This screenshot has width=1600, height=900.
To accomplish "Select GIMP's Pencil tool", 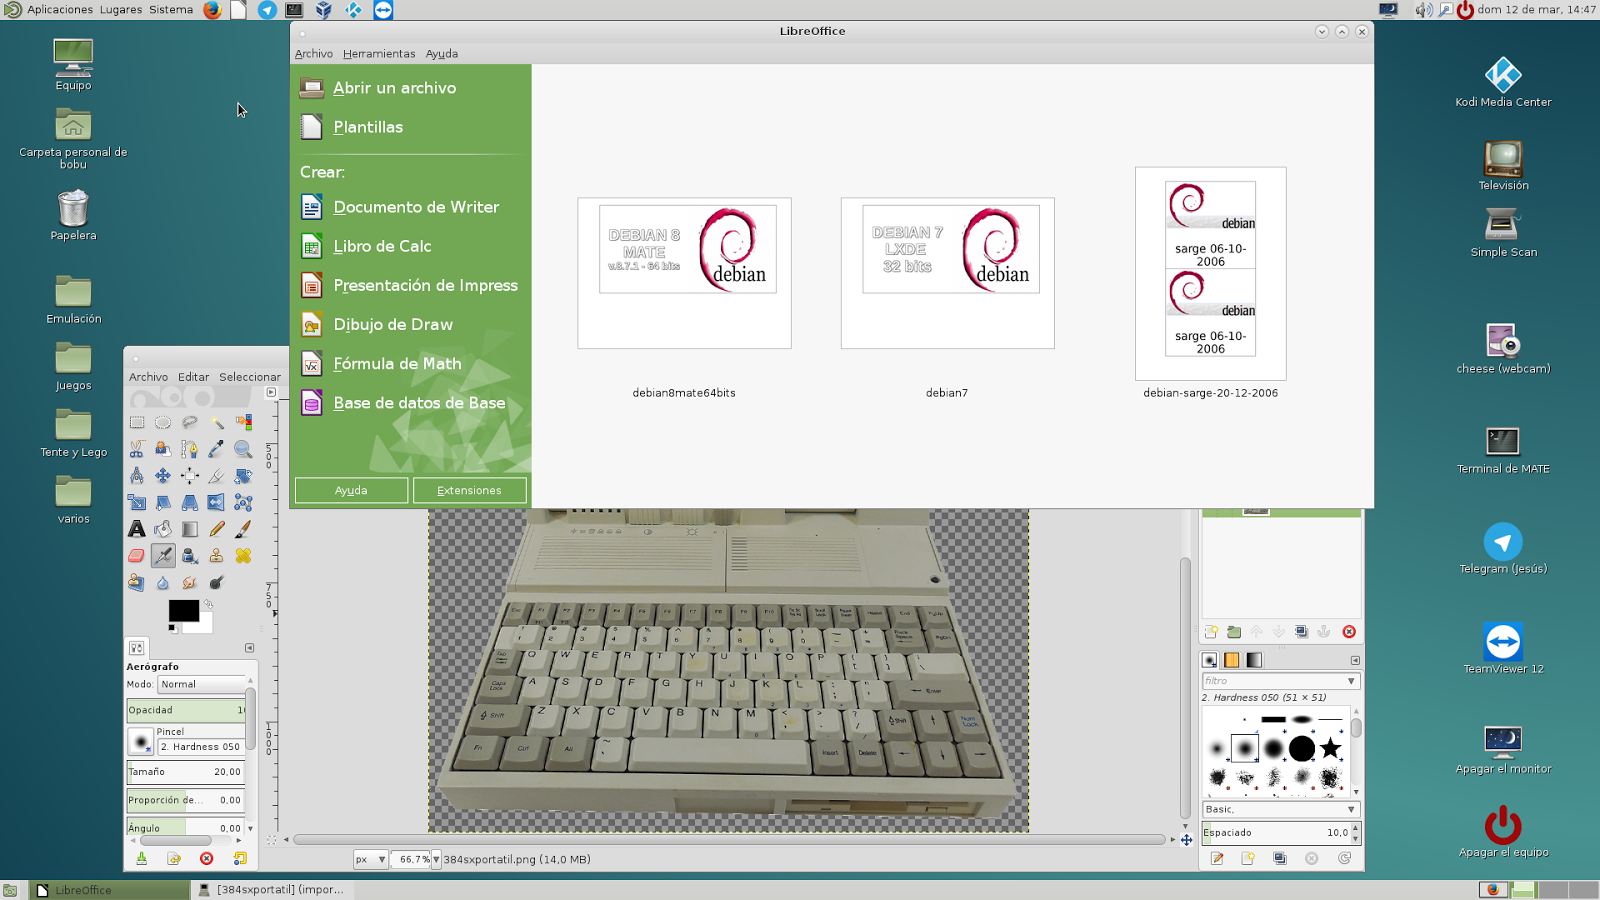I will [216, 529].
